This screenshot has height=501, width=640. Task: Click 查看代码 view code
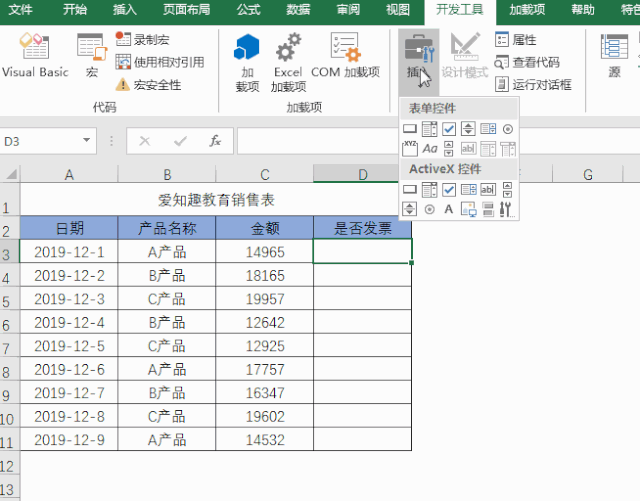pyautogui.click(x=527, y=62)
